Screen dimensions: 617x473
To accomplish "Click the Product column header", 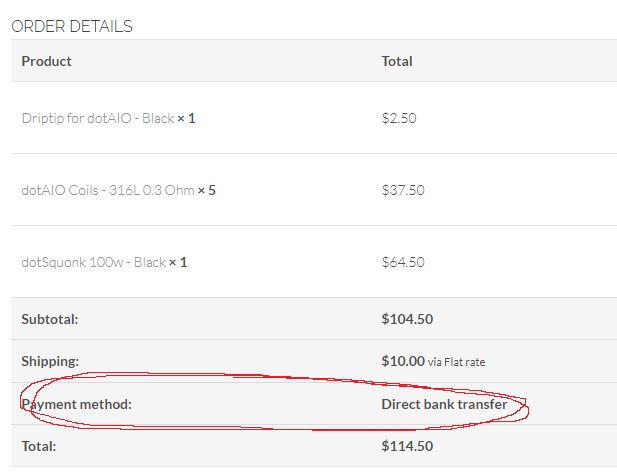I will [46, 61].
